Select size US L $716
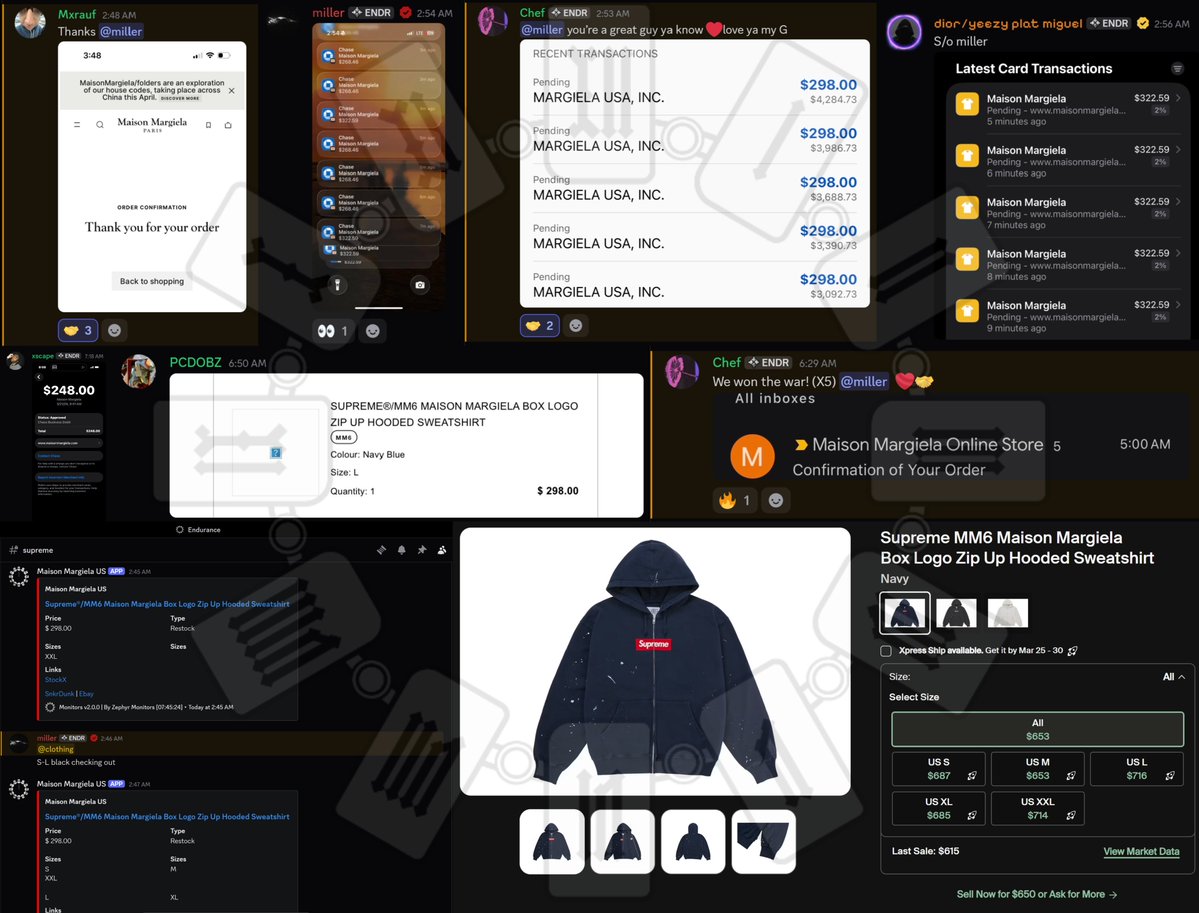The height and width of the screenshot is (913, 1199). coord(1136,769)
